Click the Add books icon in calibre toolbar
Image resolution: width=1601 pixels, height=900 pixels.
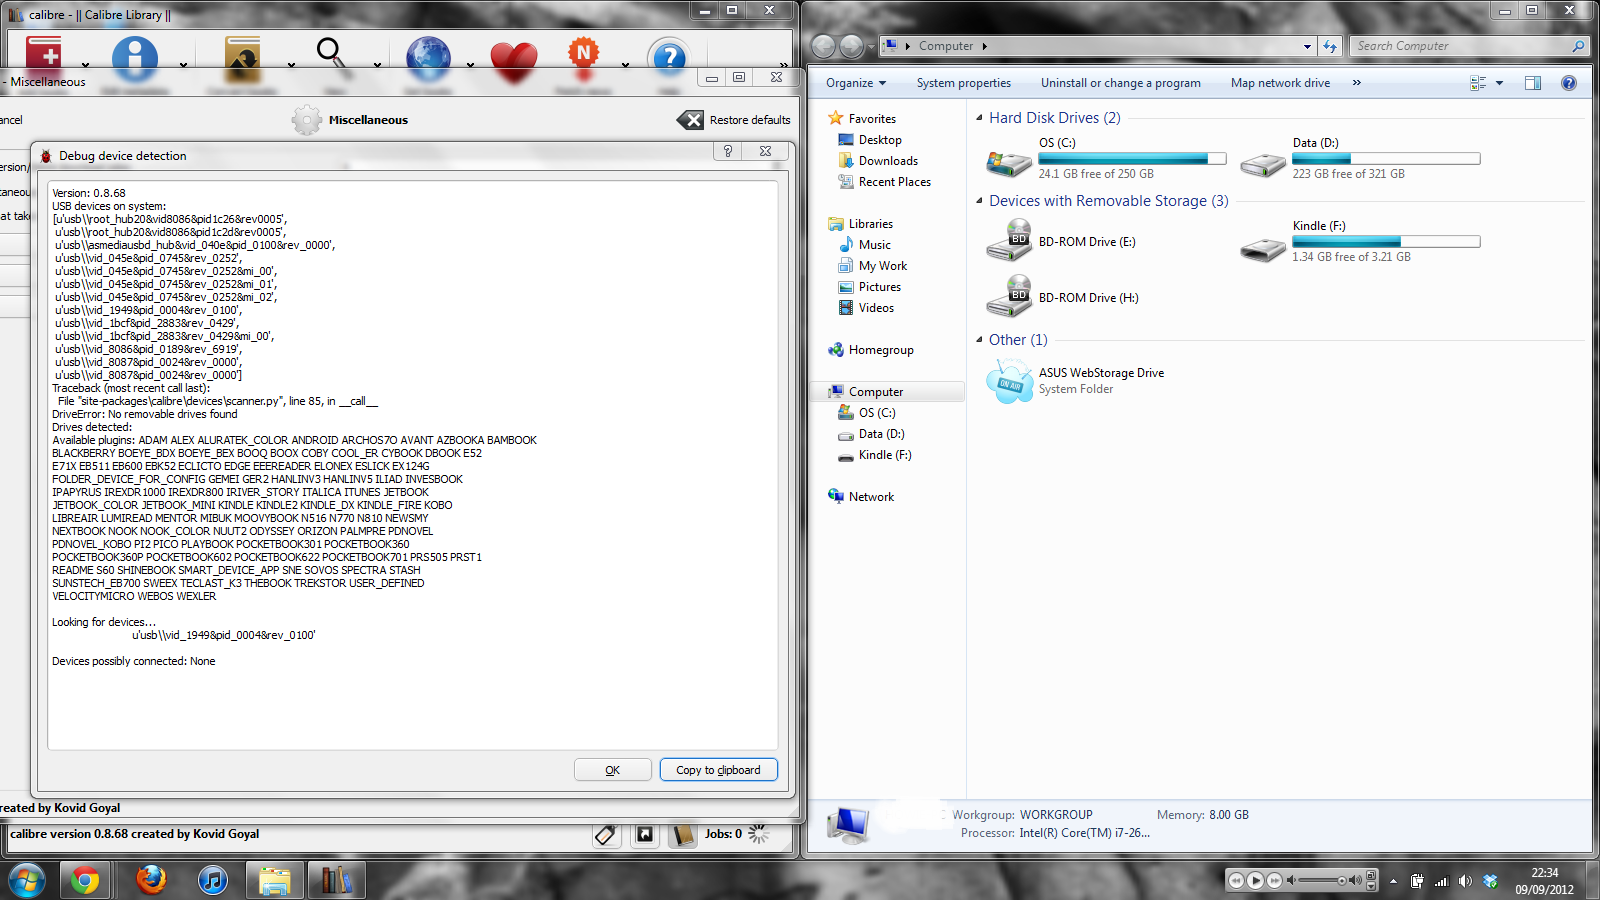[x=44, y=54]
